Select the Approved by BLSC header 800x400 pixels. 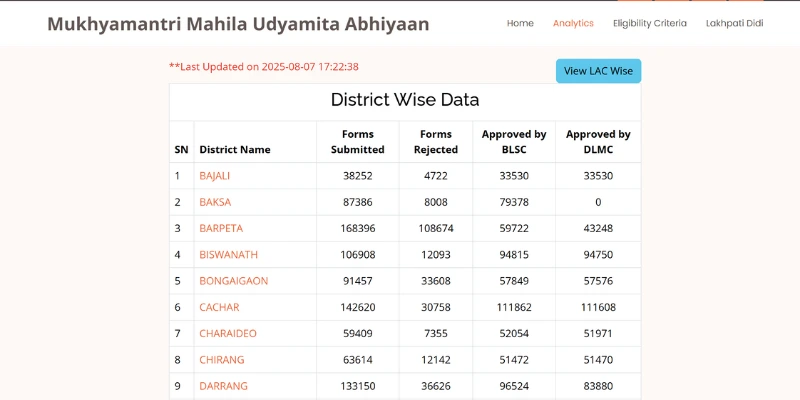click(x=514, y=142)
